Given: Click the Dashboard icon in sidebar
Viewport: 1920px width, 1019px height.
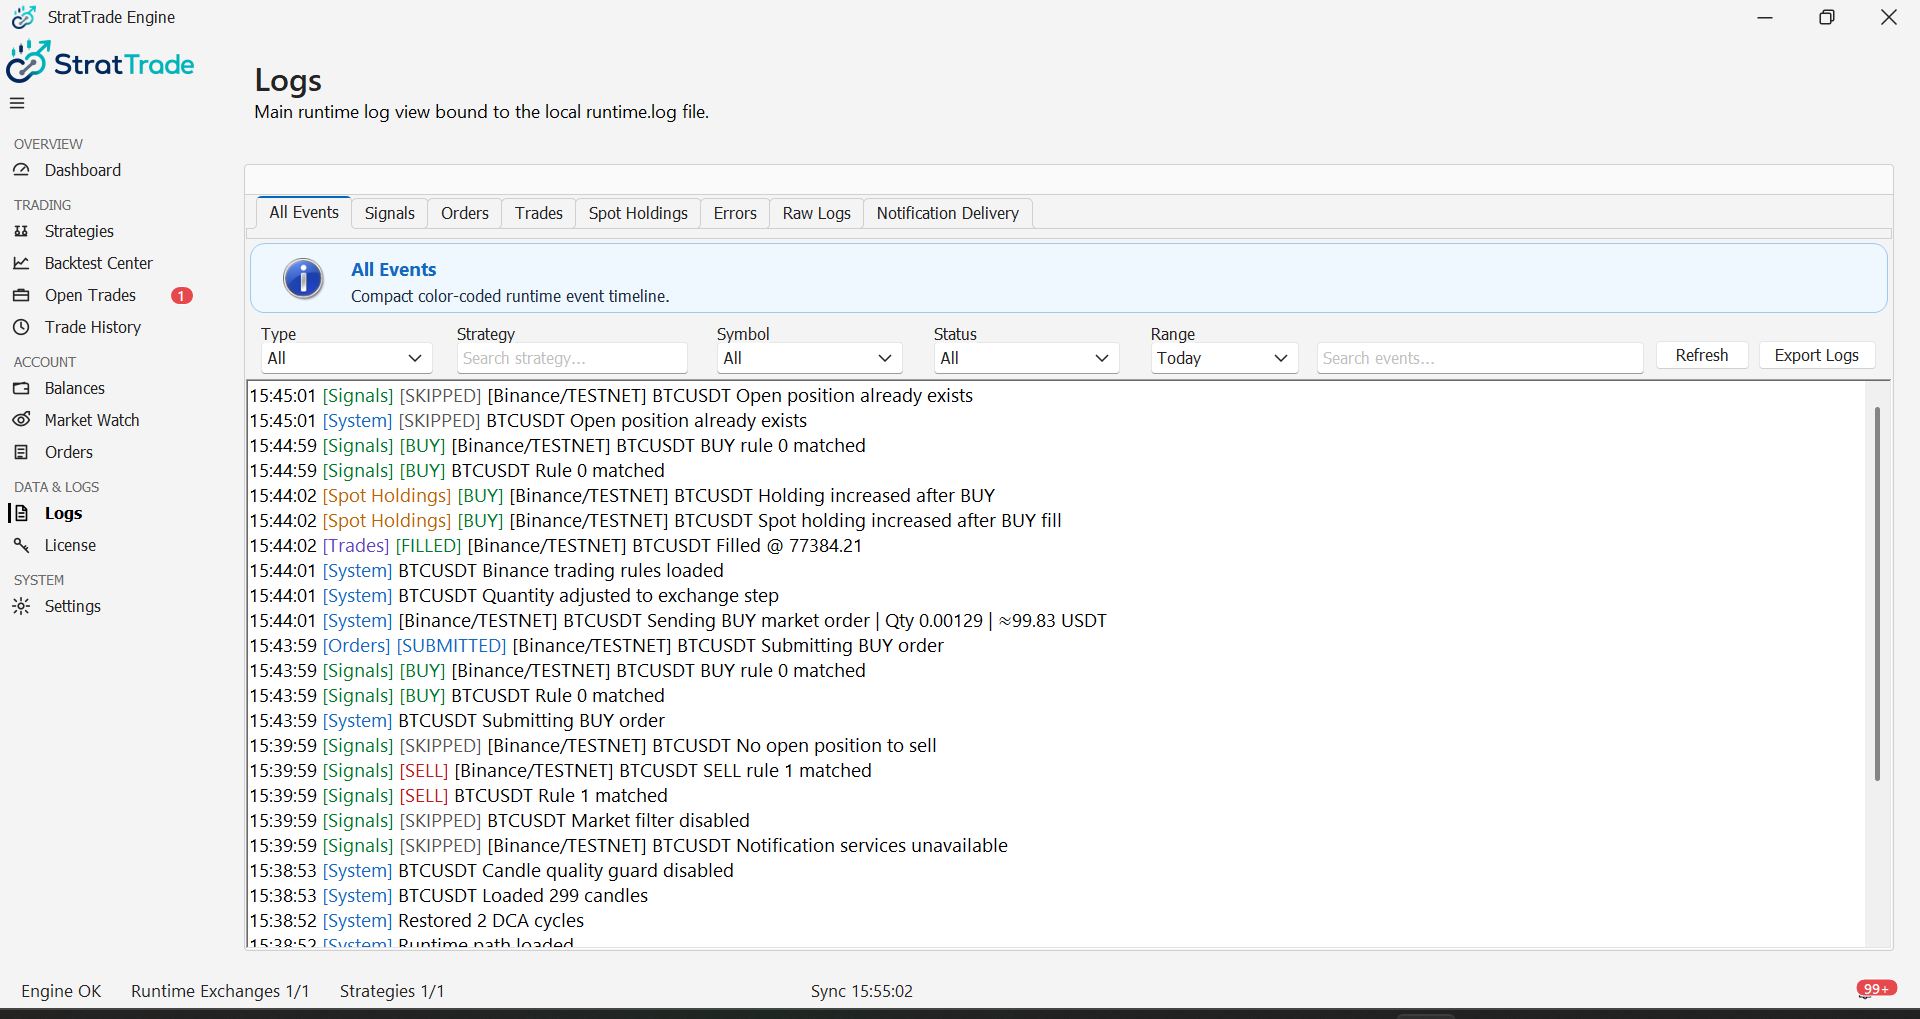Looking at the screenshot, I should click(x=21, y=170).
